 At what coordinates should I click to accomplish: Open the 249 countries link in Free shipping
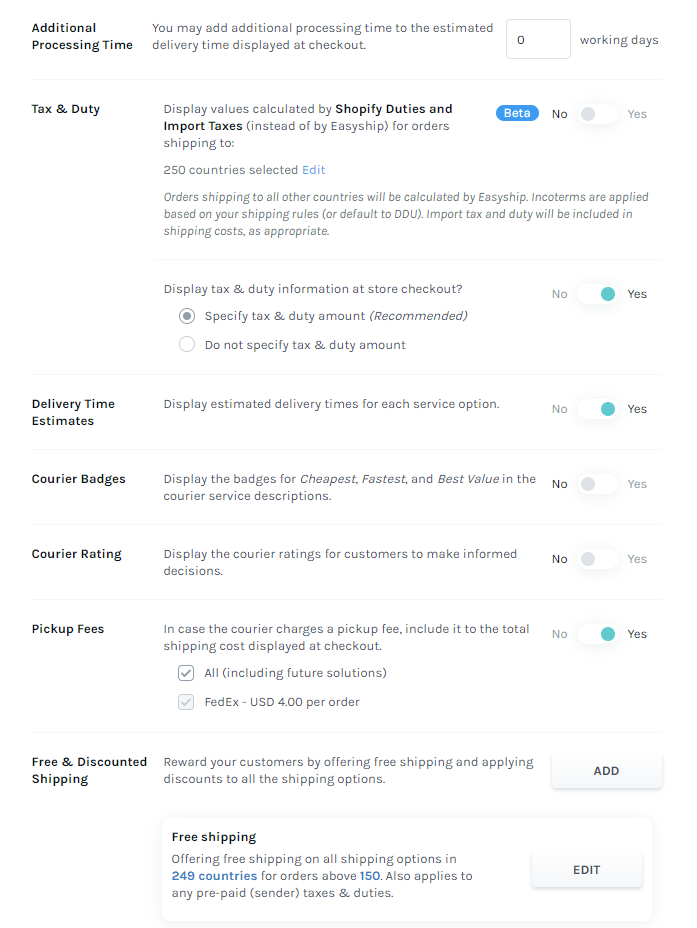tap(214, 876)
